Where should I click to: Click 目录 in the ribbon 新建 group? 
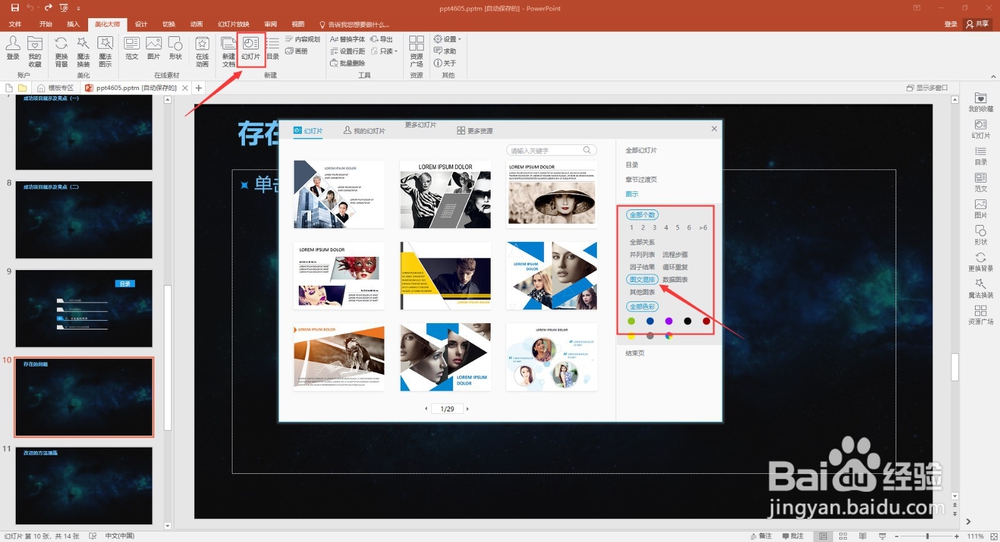point(273,48)
